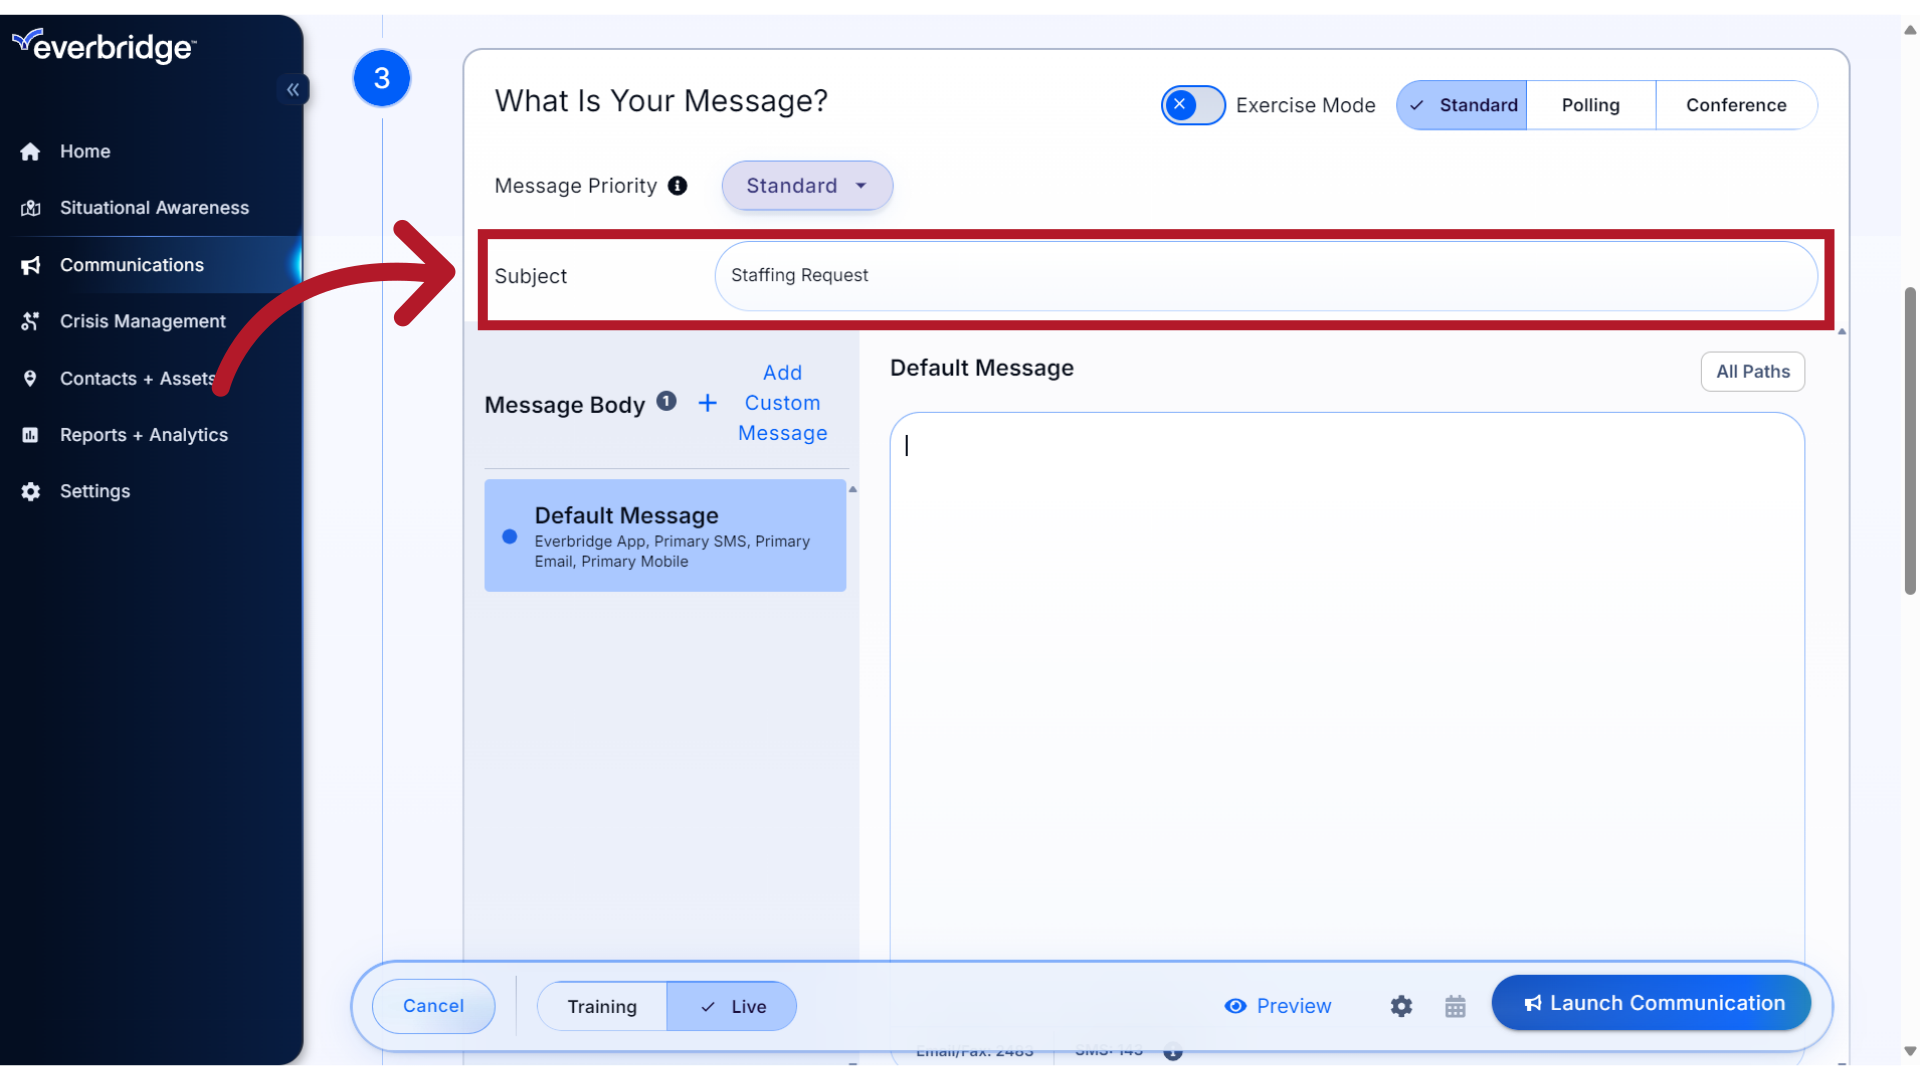The width and height of the screenshot is (1920, 1080).
Task: Open the Situational Awareness map icon
Action: coord(30,207)
